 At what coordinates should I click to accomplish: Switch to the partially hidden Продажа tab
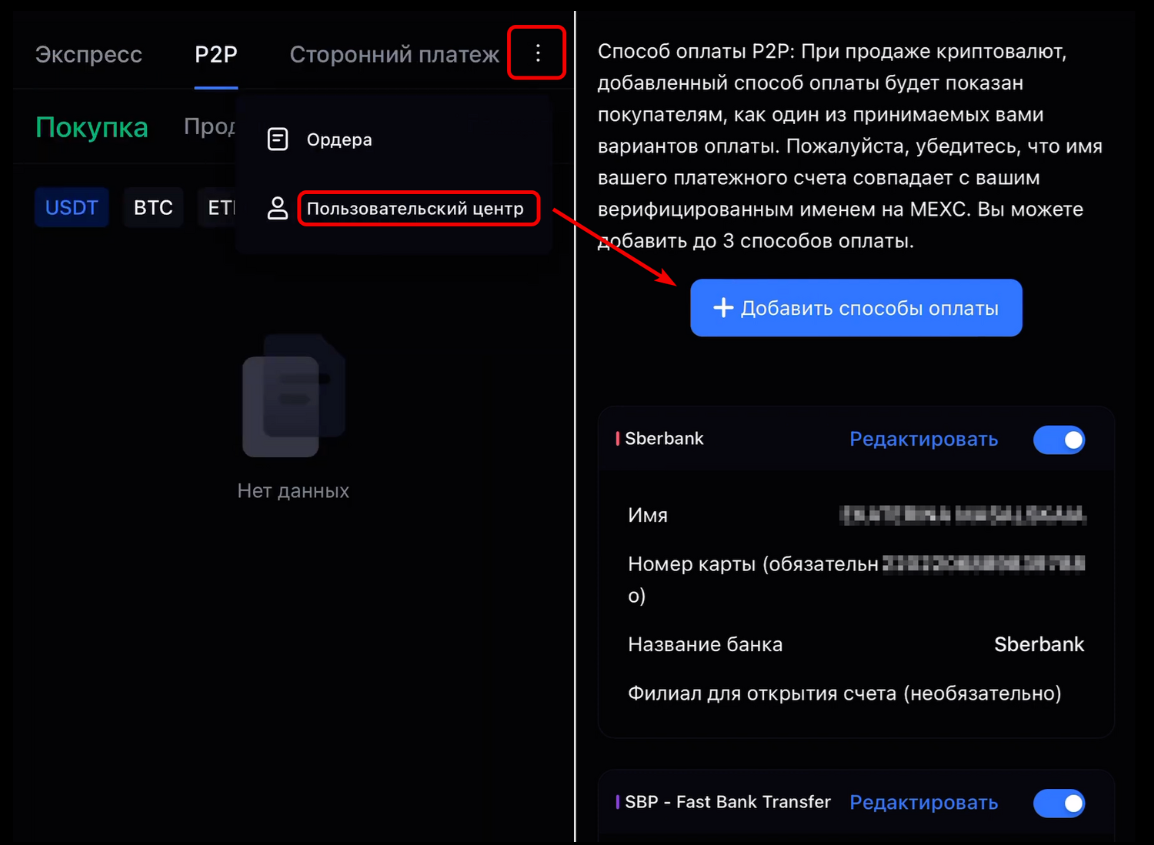(x=210, y=127)
